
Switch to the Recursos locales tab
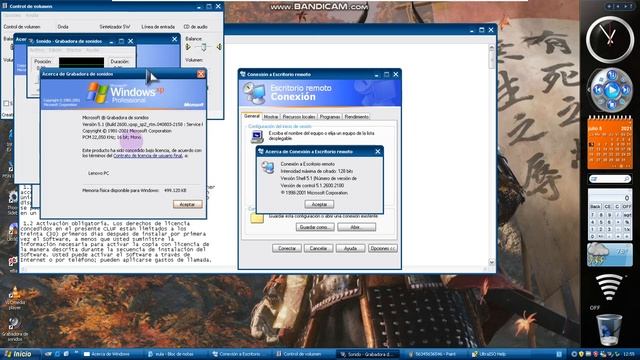coord(299,117)
